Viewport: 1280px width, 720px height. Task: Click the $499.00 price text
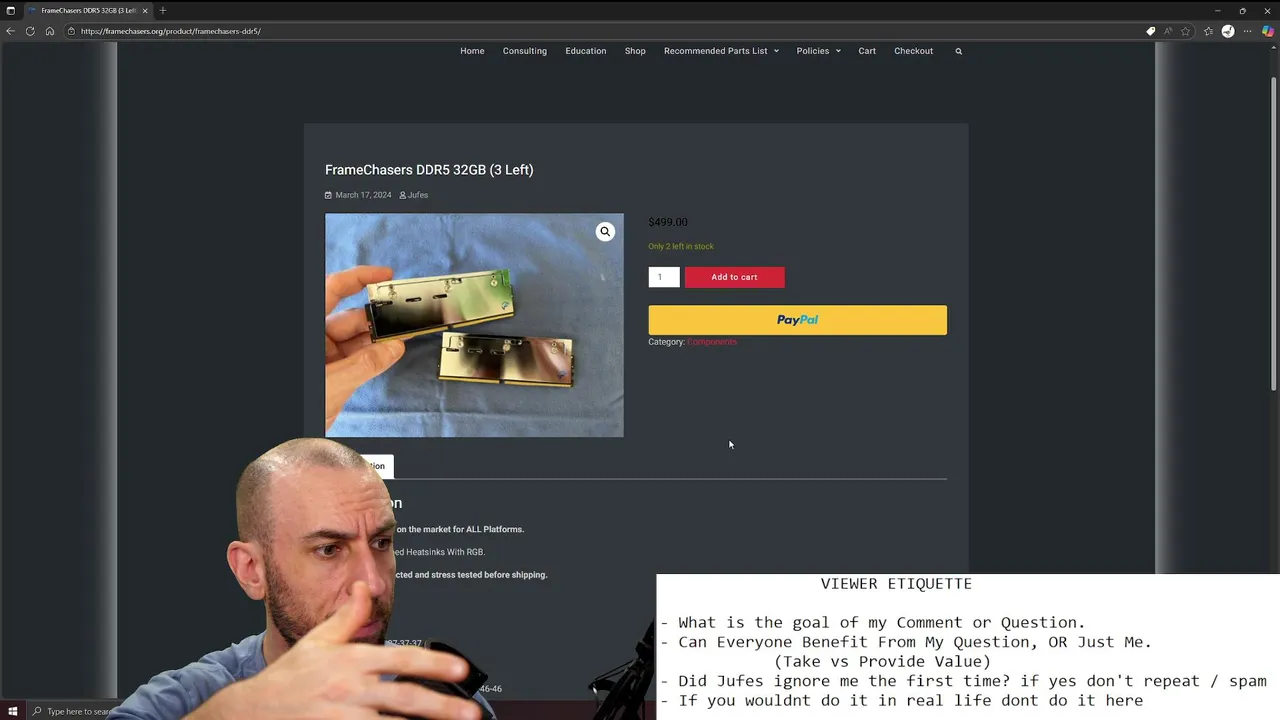[668, 222]
